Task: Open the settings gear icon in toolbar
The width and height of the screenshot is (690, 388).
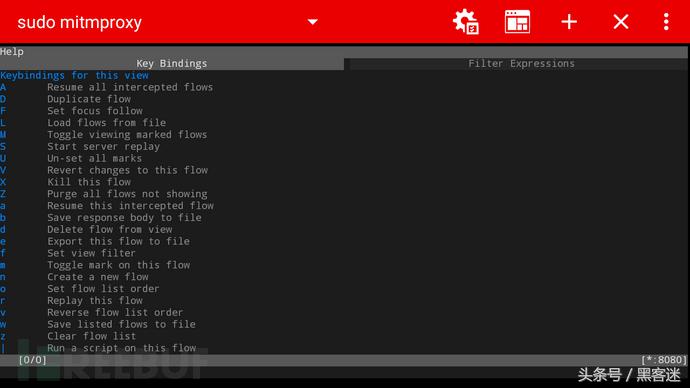Action: coord(466,22)
